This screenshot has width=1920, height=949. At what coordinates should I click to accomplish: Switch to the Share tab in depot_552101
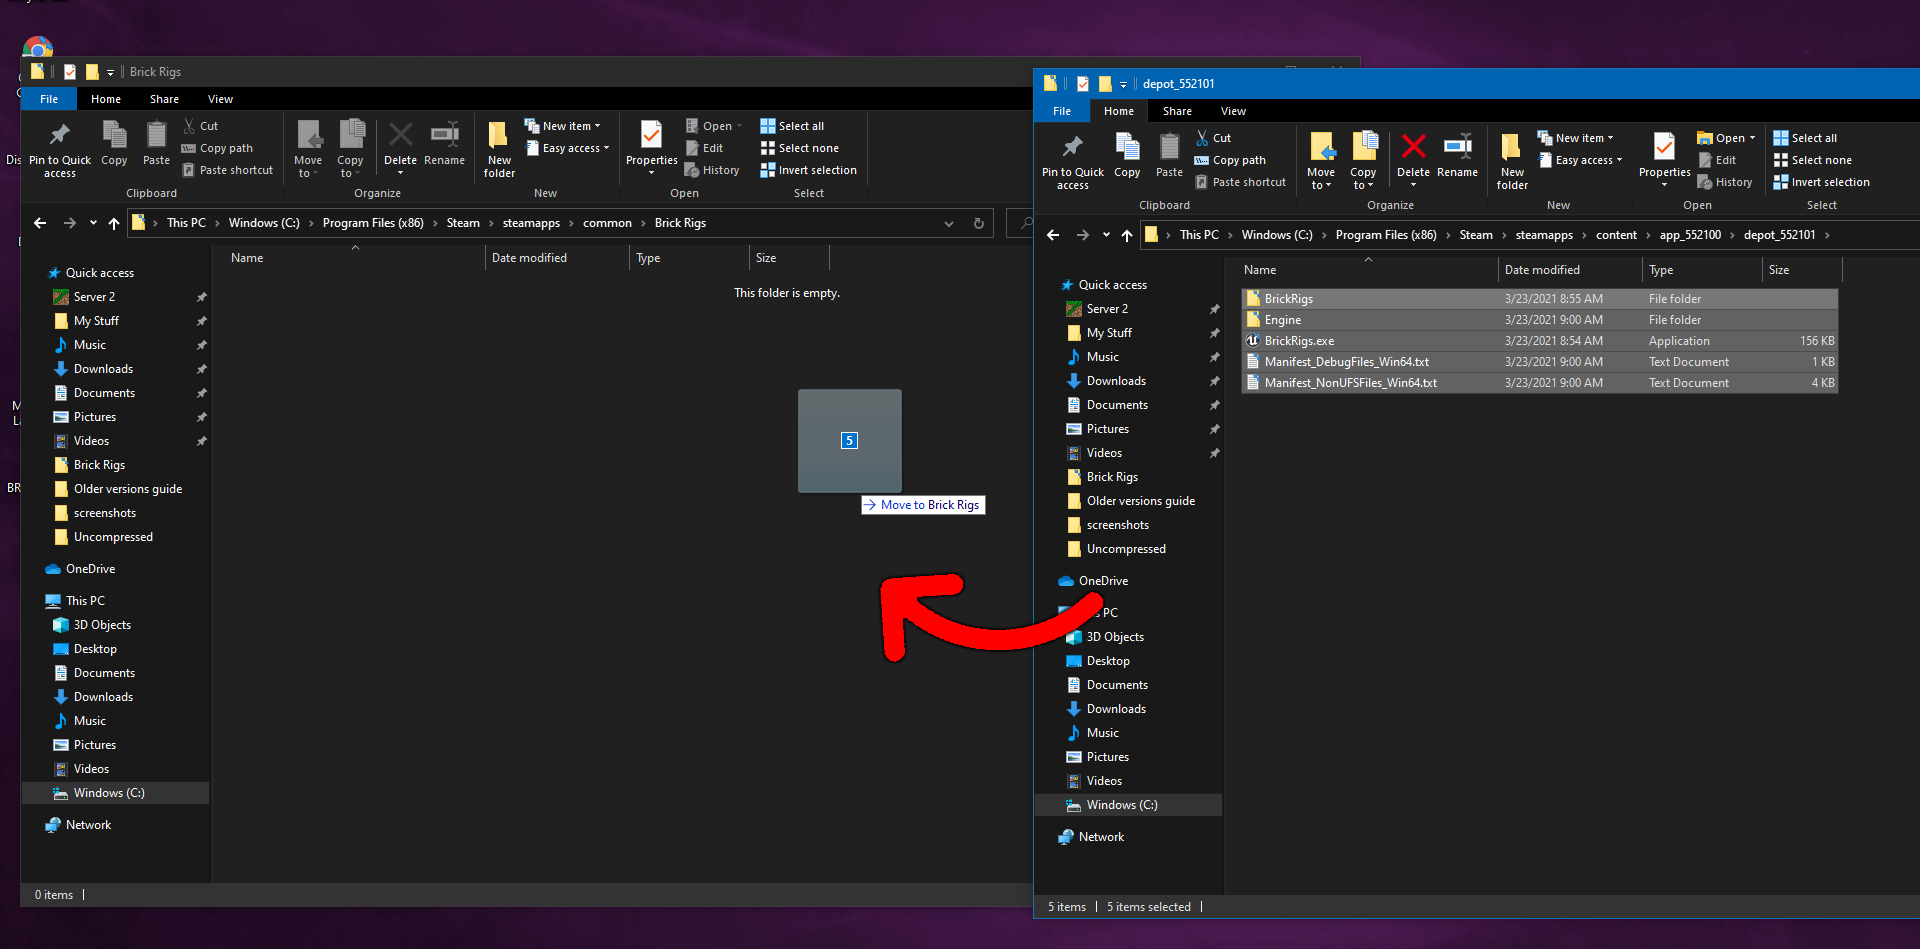click(1177, 111)
